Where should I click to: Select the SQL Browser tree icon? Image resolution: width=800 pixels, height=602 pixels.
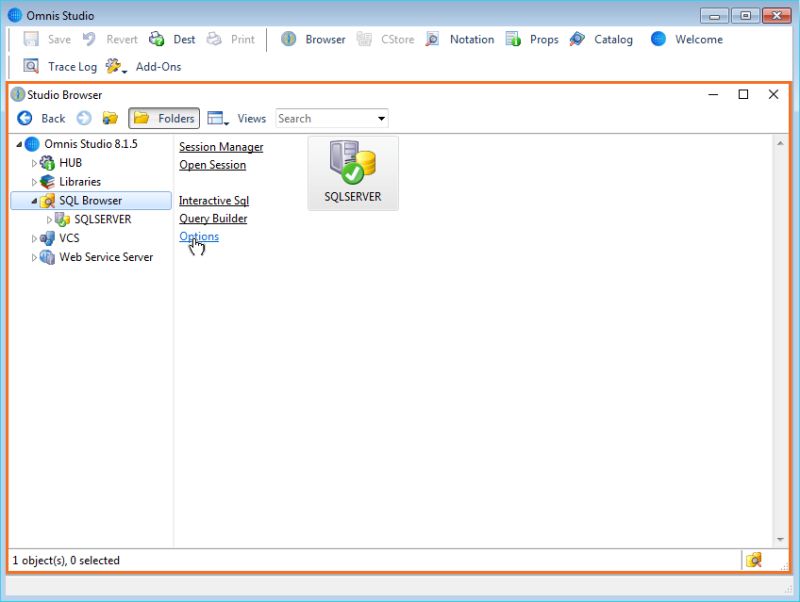pyautogui.click(x=47, y=200)
